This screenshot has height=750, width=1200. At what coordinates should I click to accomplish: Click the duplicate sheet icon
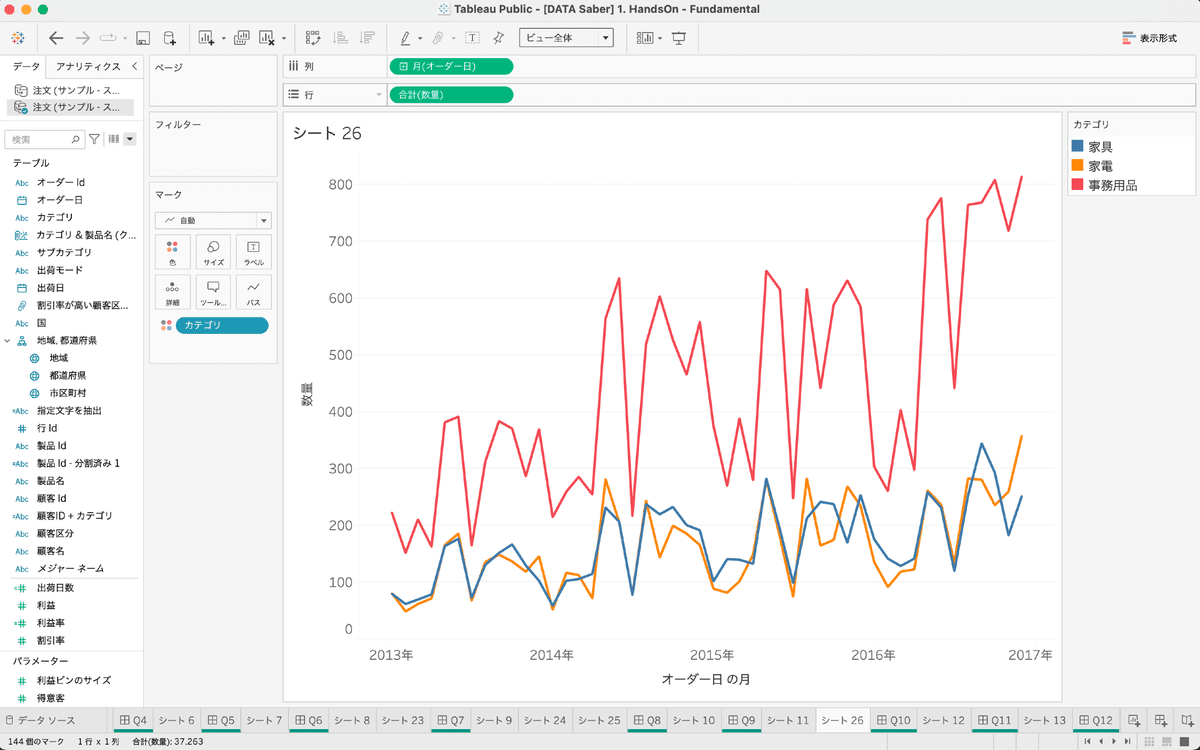click(241, 38)
